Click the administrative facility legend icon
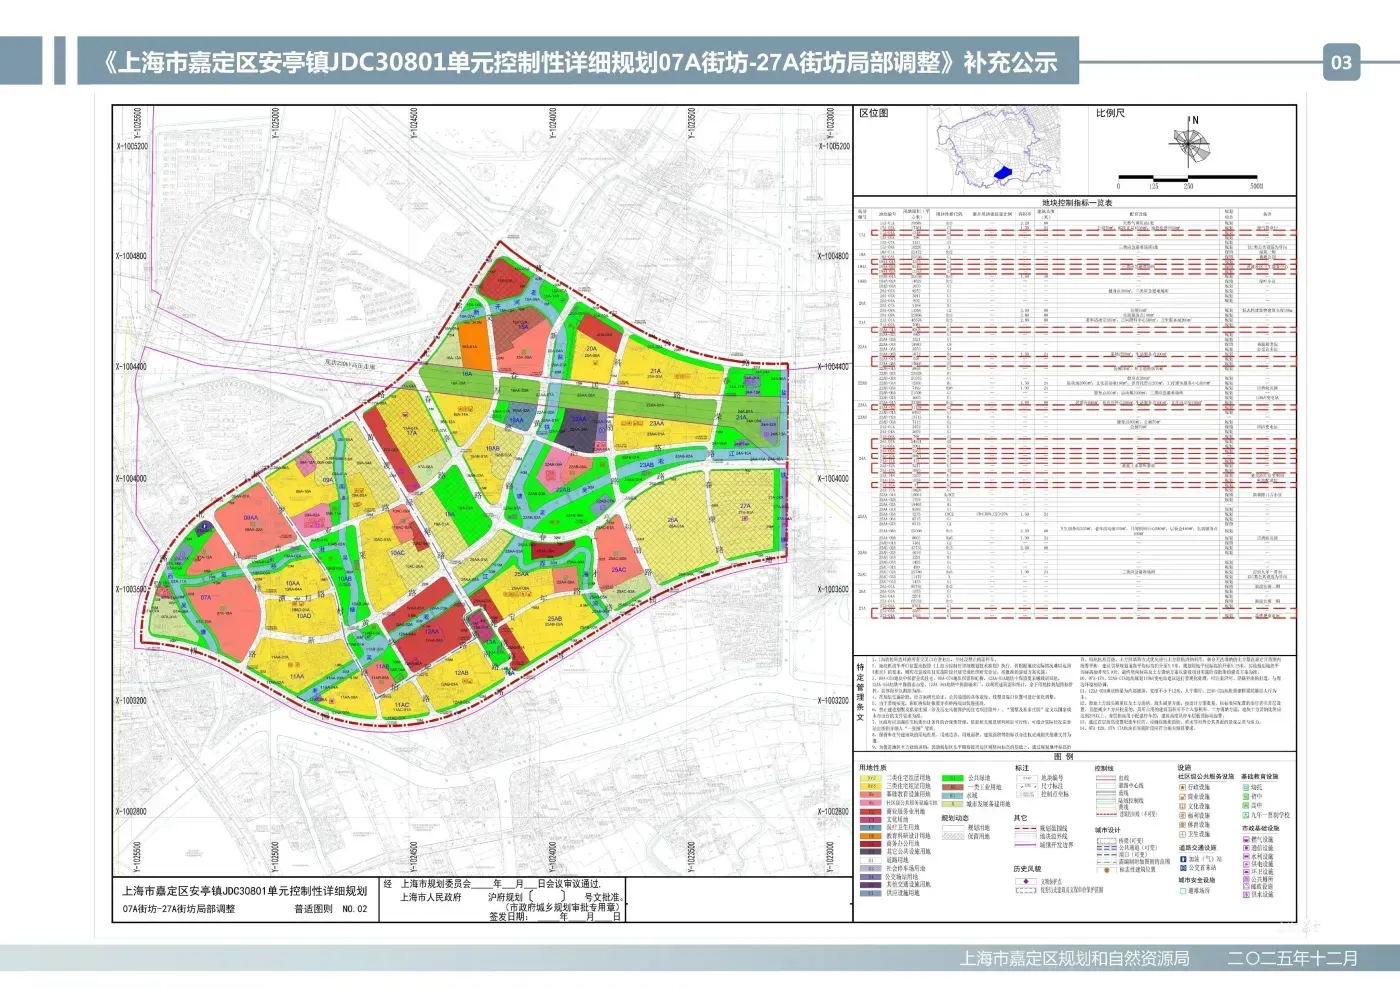This screenshot has width=1400, height=989. 1182,787
